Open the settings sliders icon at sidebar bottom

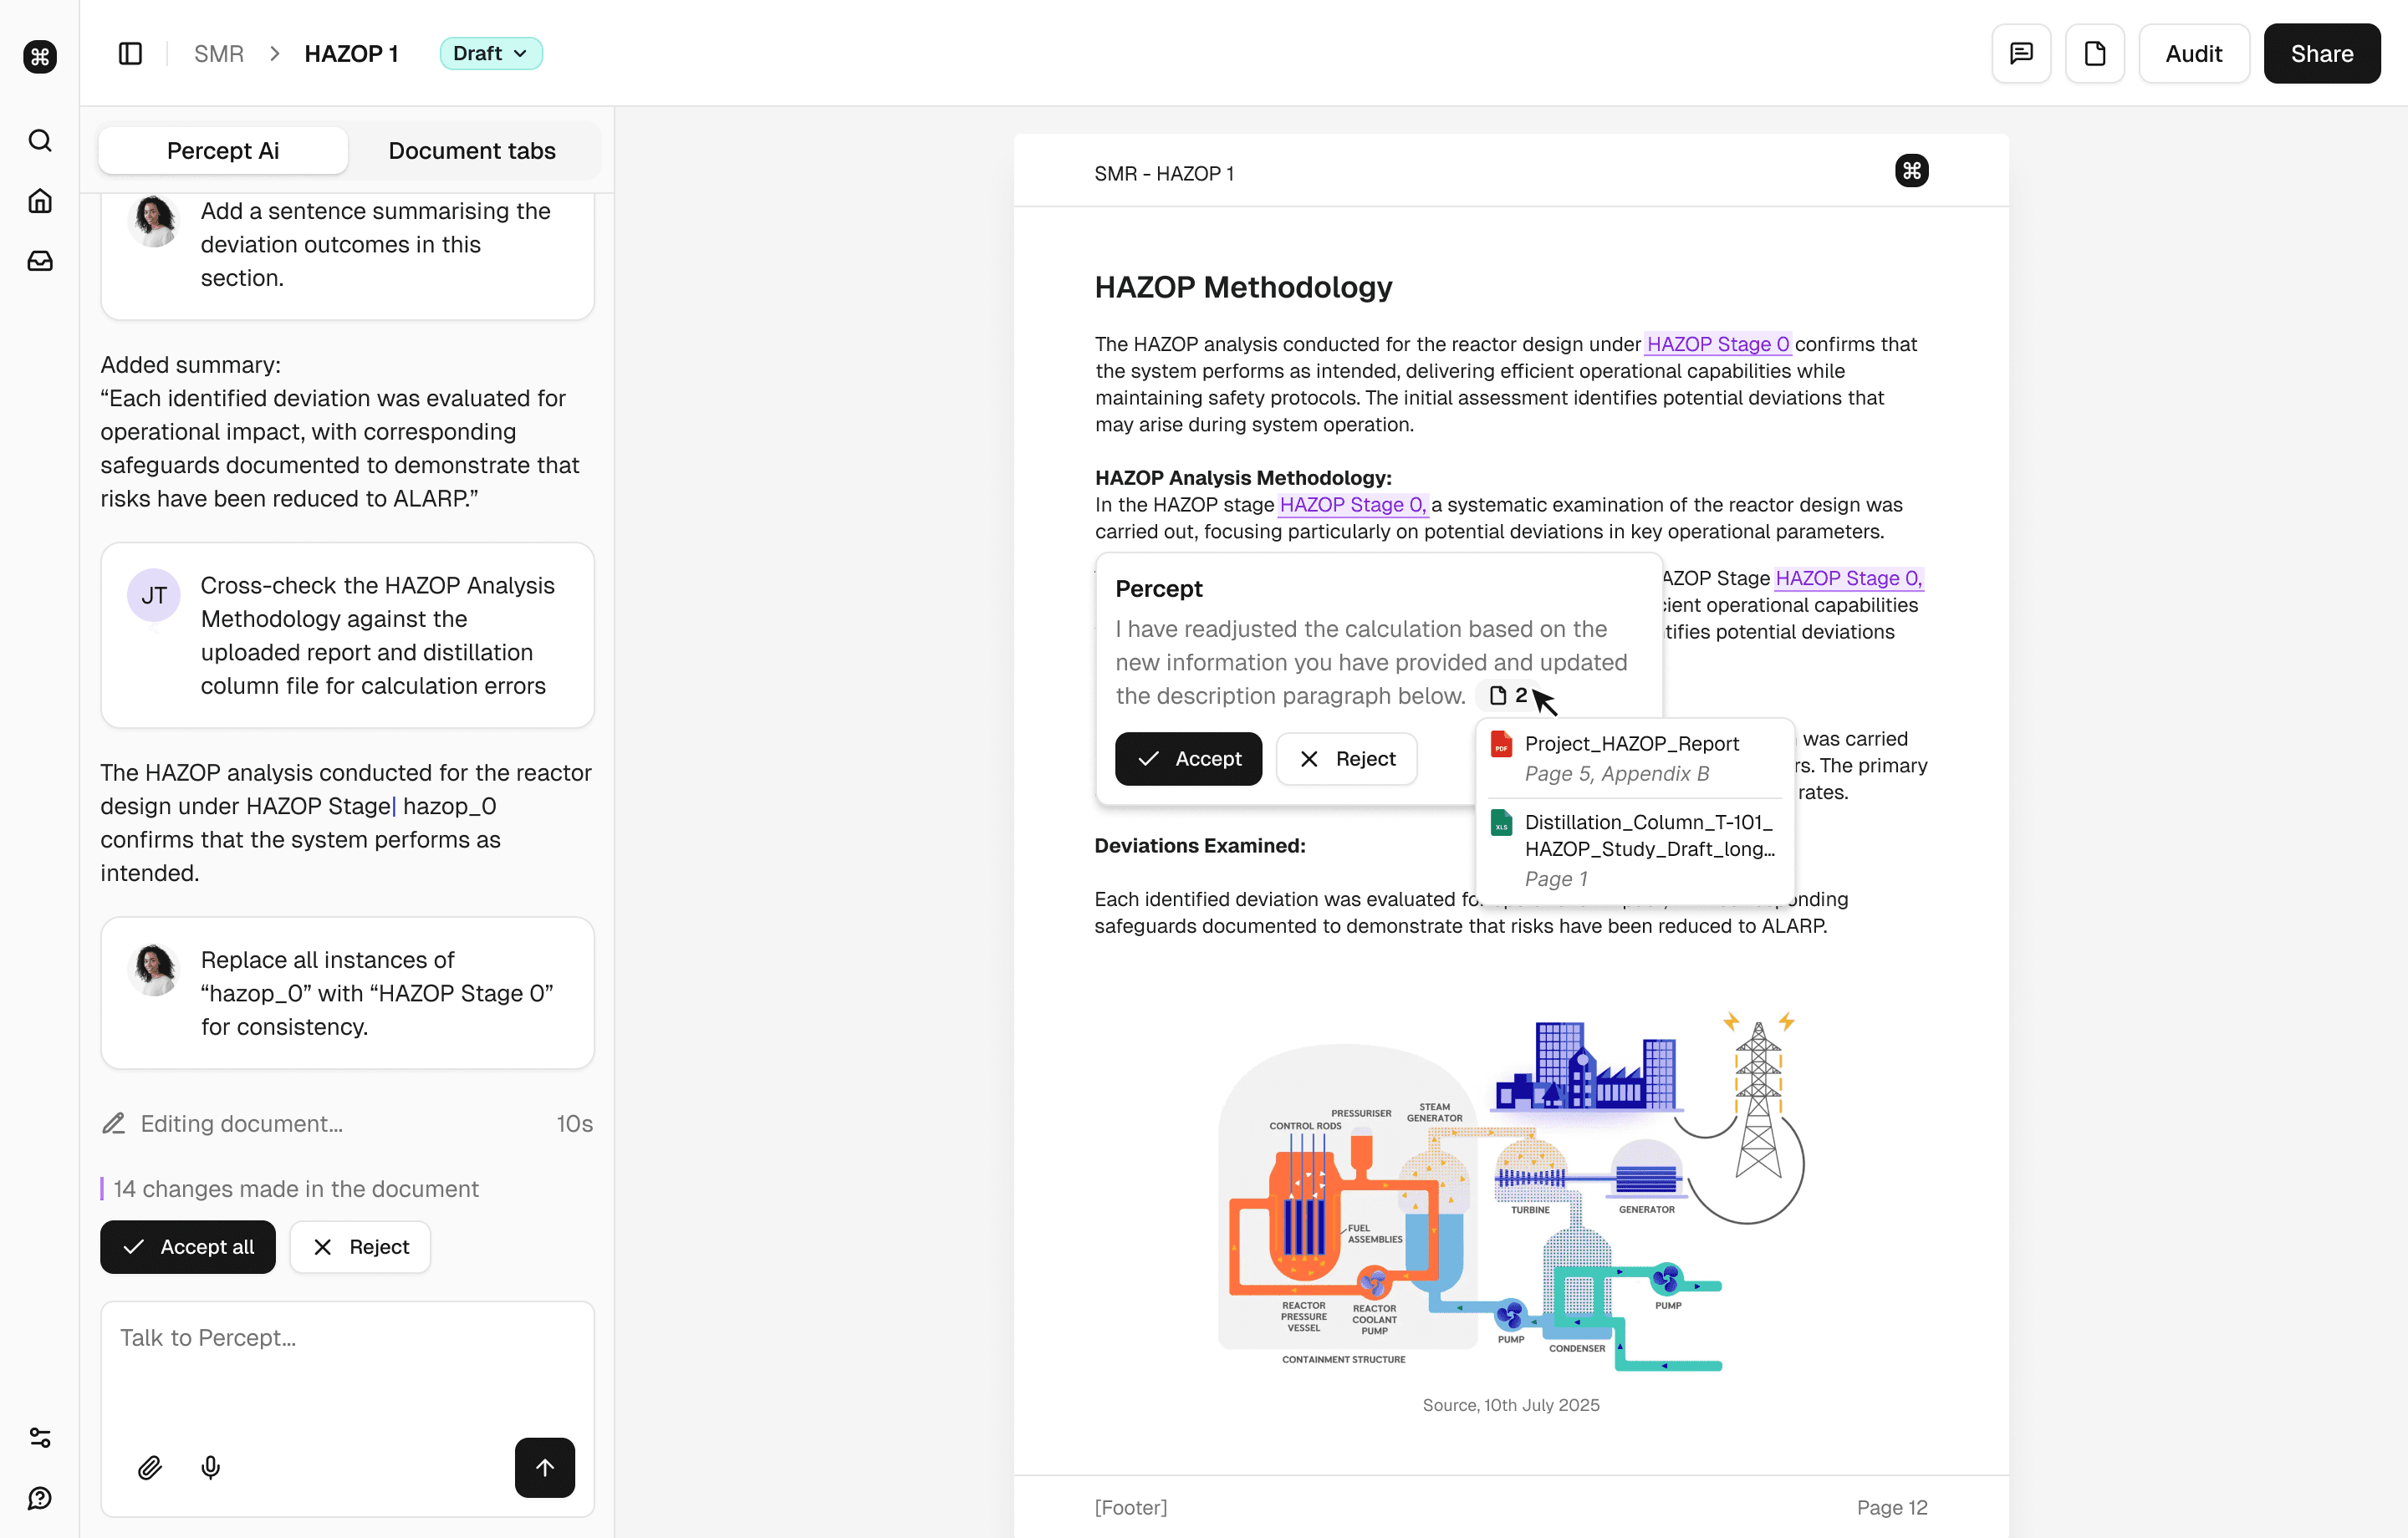tap(39, 1437)
